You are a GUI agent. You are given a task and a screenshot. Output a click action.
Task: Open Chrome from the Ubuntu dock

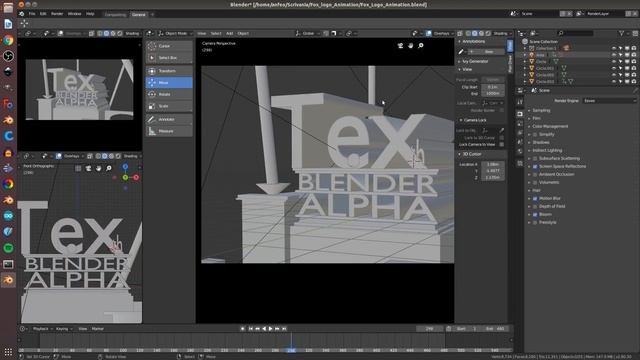pos(8,40)
